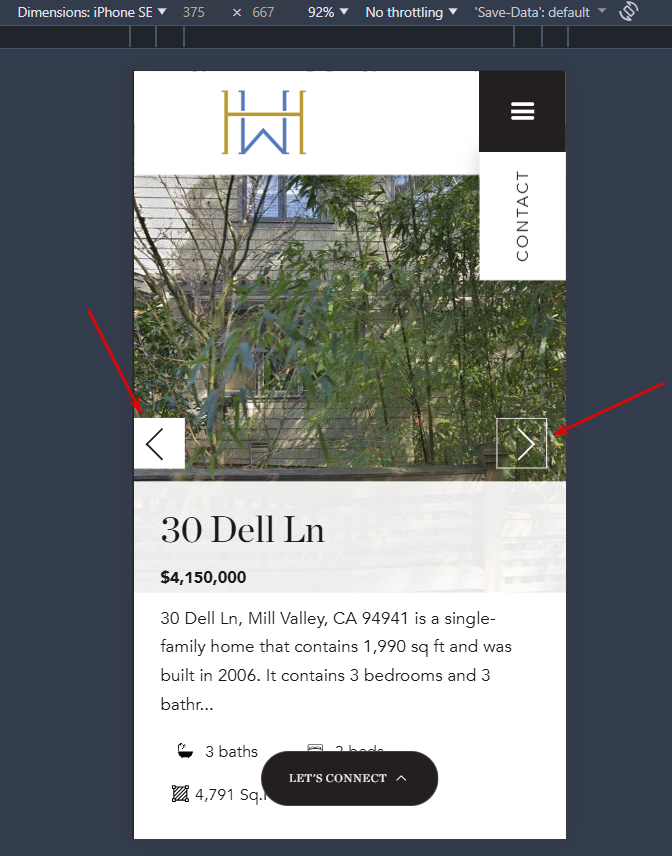672x856 pixels.
Task: Click the bed icon
Action: [x=315, y=747]
